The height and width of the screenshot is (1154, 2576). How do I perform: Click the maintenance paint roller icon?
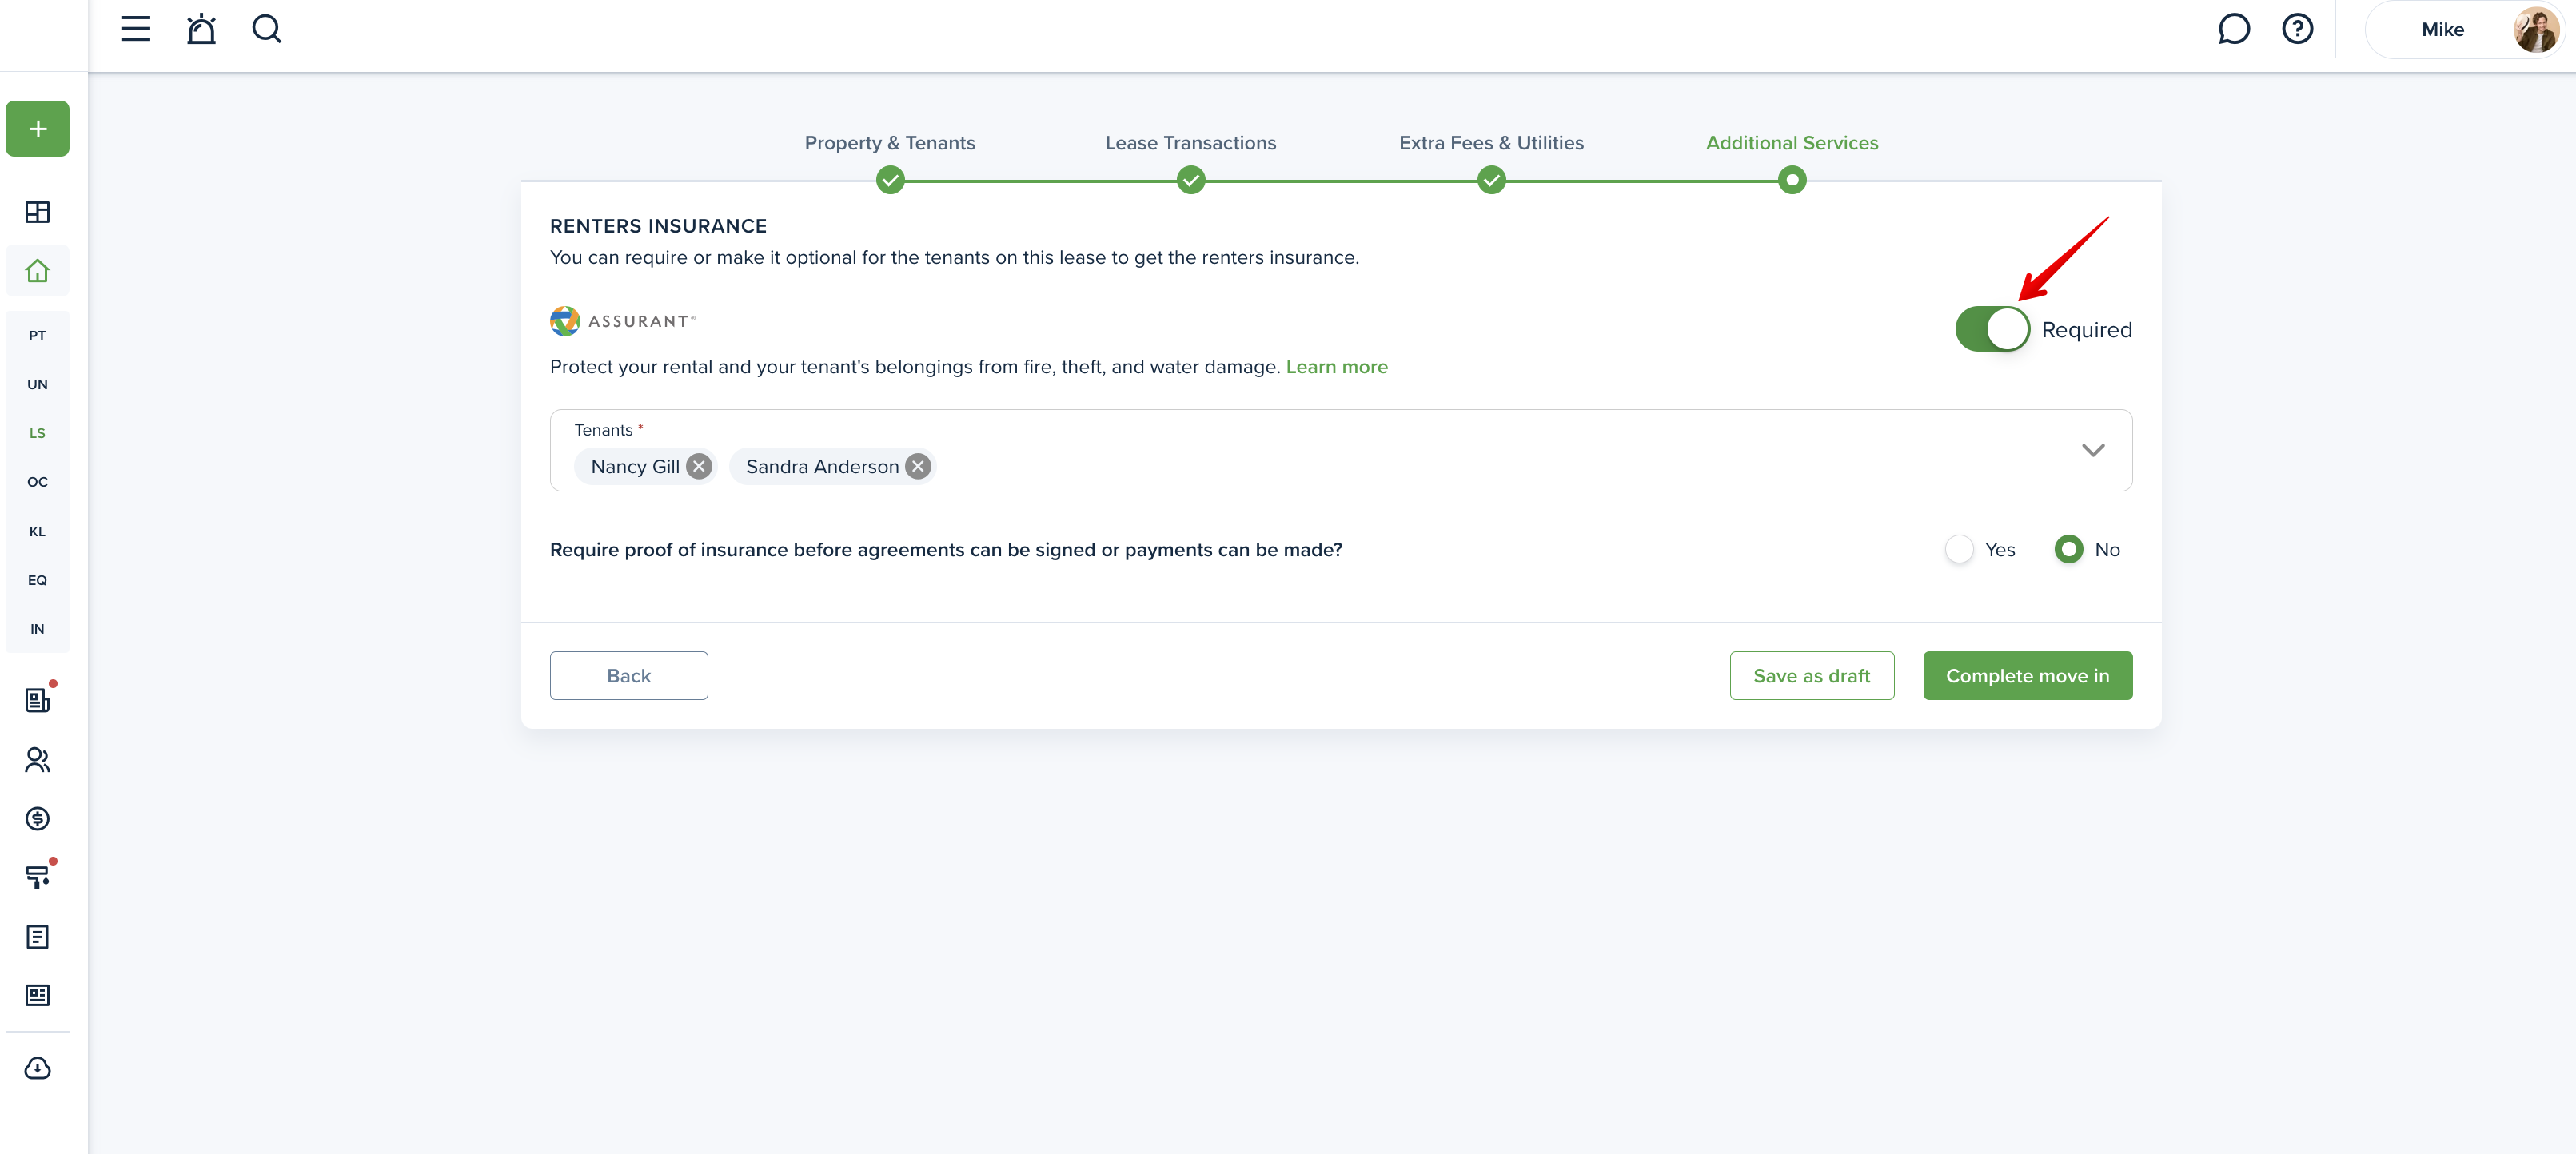click(x=37, y=877)
